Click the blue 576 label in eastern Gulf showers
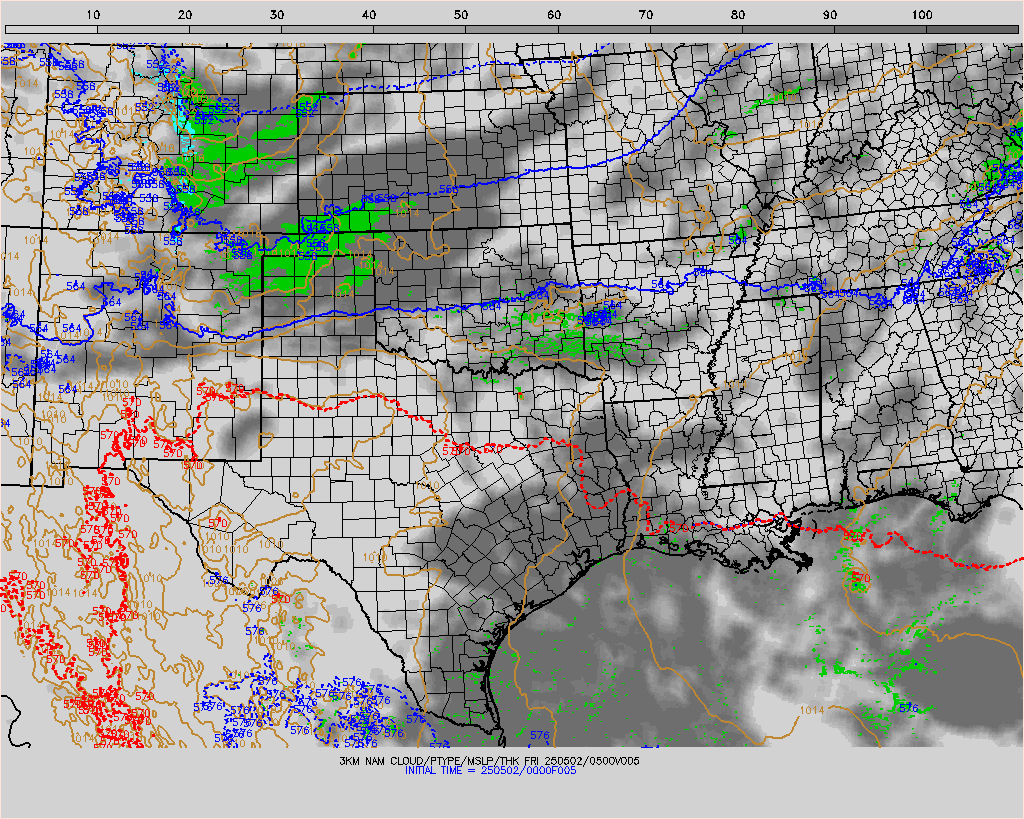Viewport: 1024px width, 819px height. click(908, 708)
